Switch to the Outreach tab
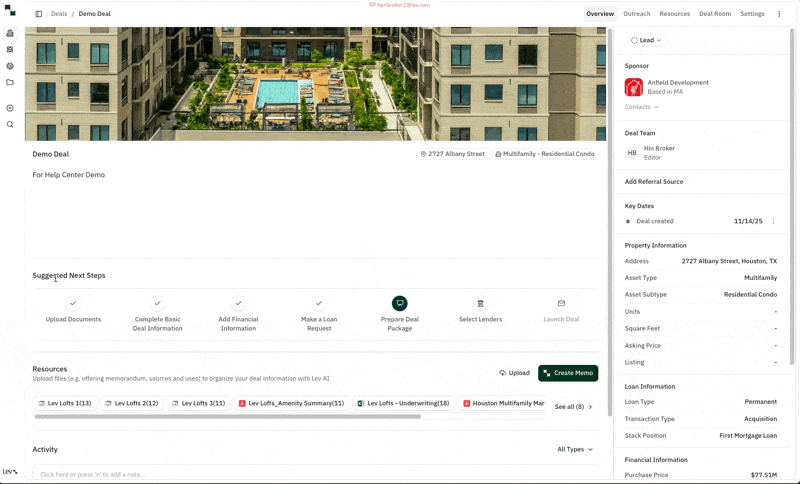The height and width of the screenshot is (484, 800). coord(636,14)
